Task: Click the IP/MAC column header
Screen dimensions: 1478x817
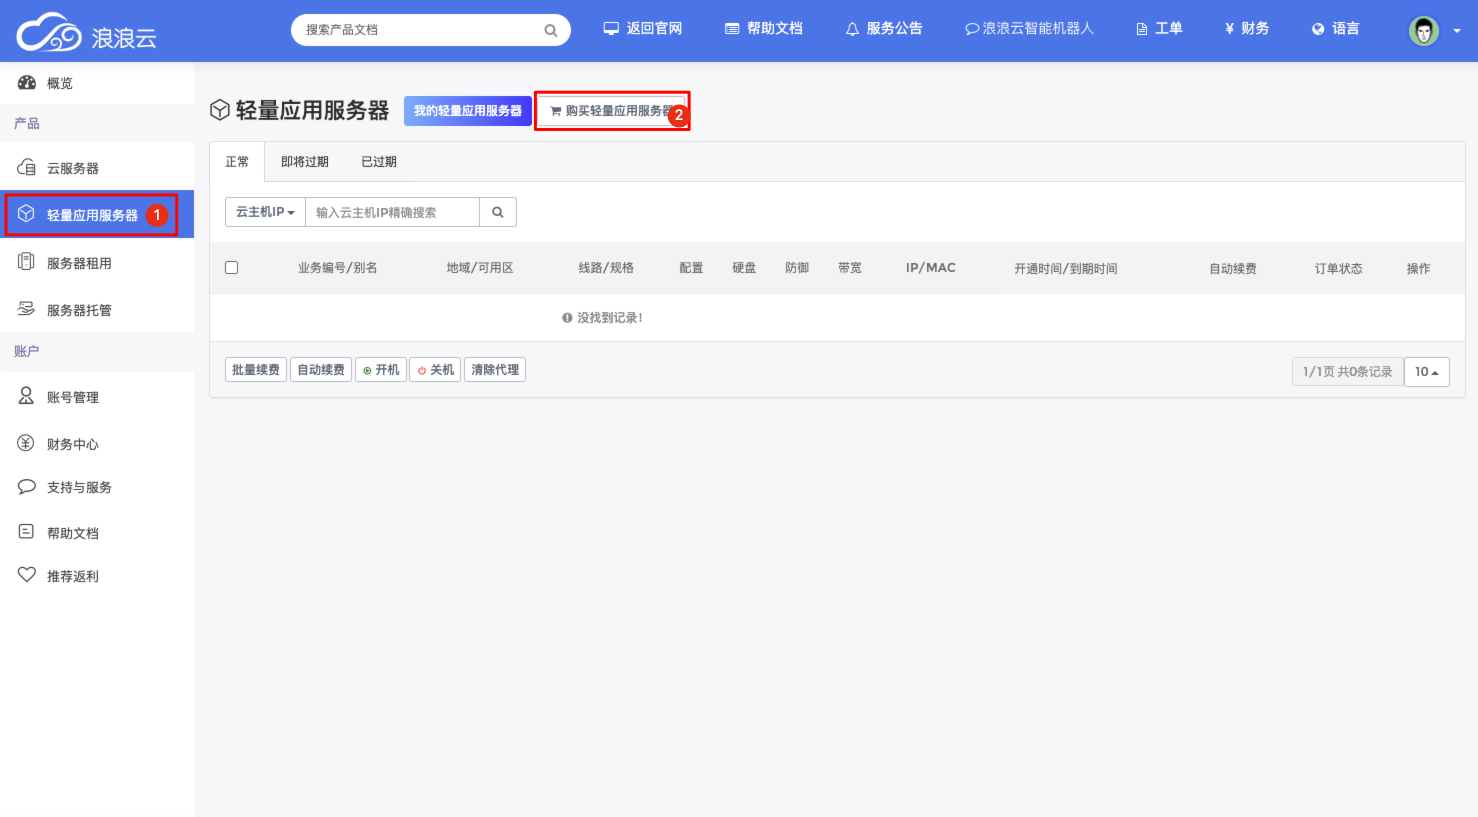Action: pos(931,268)
